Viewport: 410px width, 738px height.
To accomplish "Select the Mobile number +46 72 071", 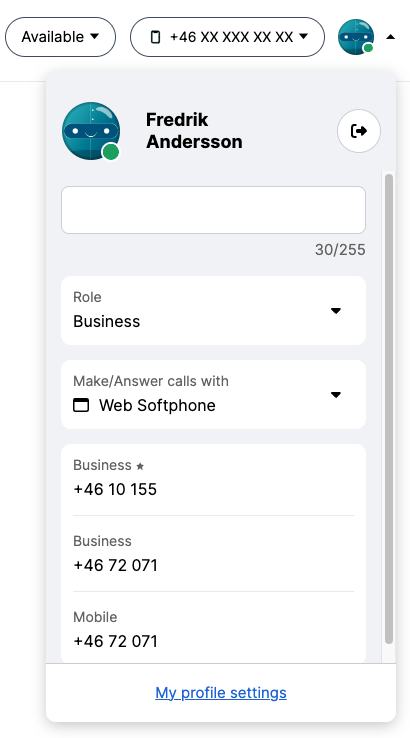I will (213, 630).
